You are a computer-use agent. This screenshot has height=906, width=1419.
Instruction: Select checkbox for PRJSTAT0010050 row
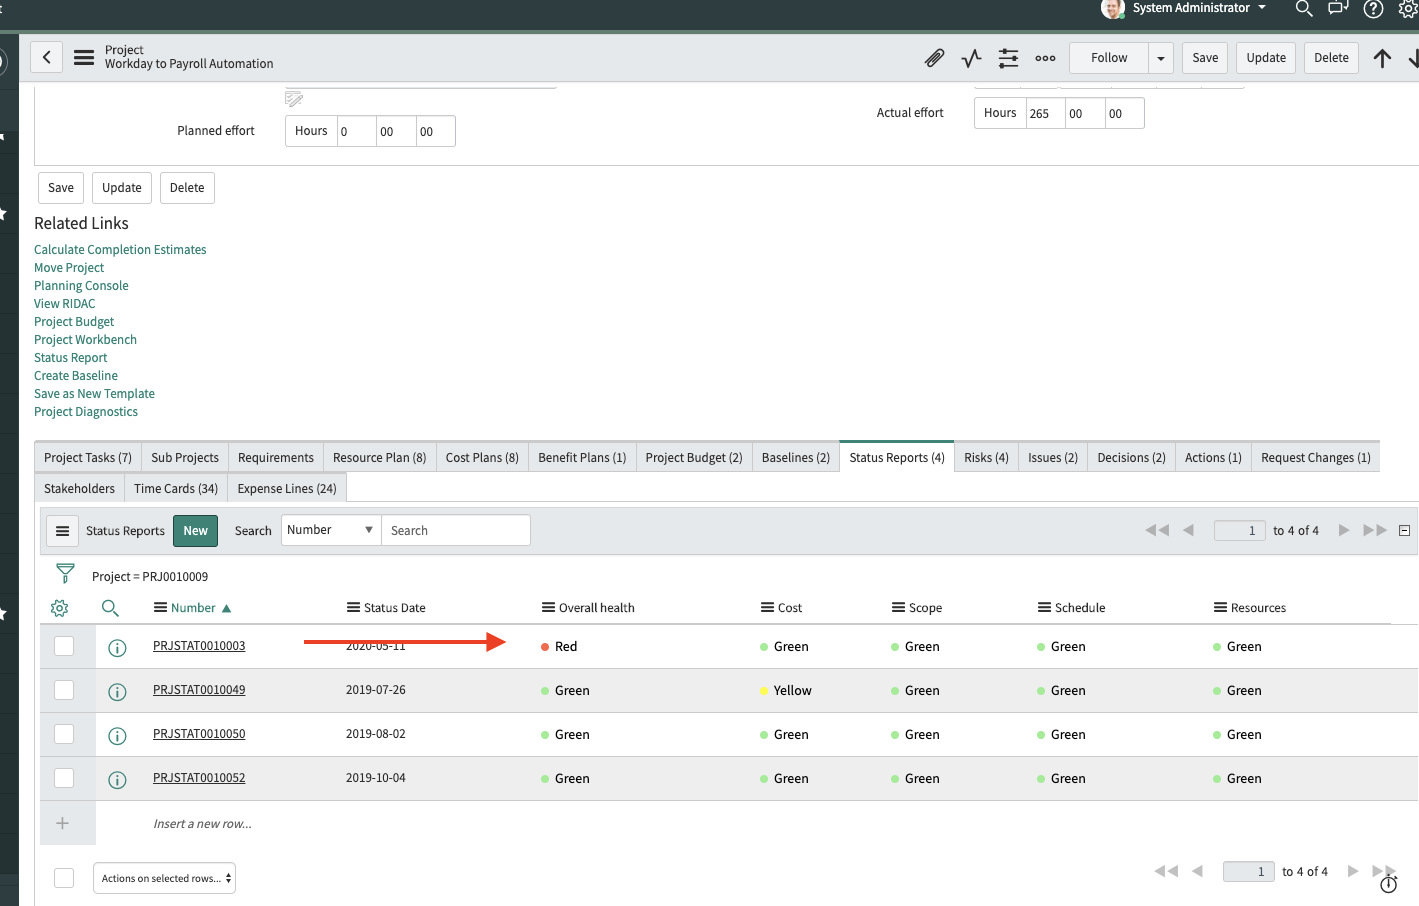64,734
